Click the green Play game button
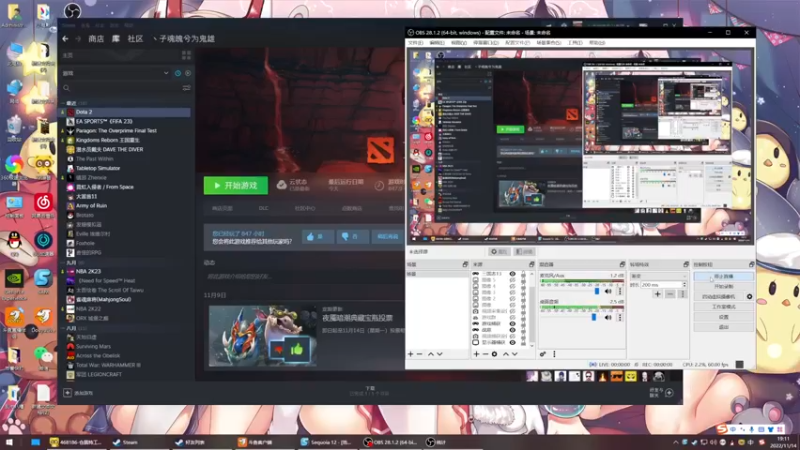Image resolution: width=800 pixels, height=450 pixels. pyautogui.click(x=236, y=185)
